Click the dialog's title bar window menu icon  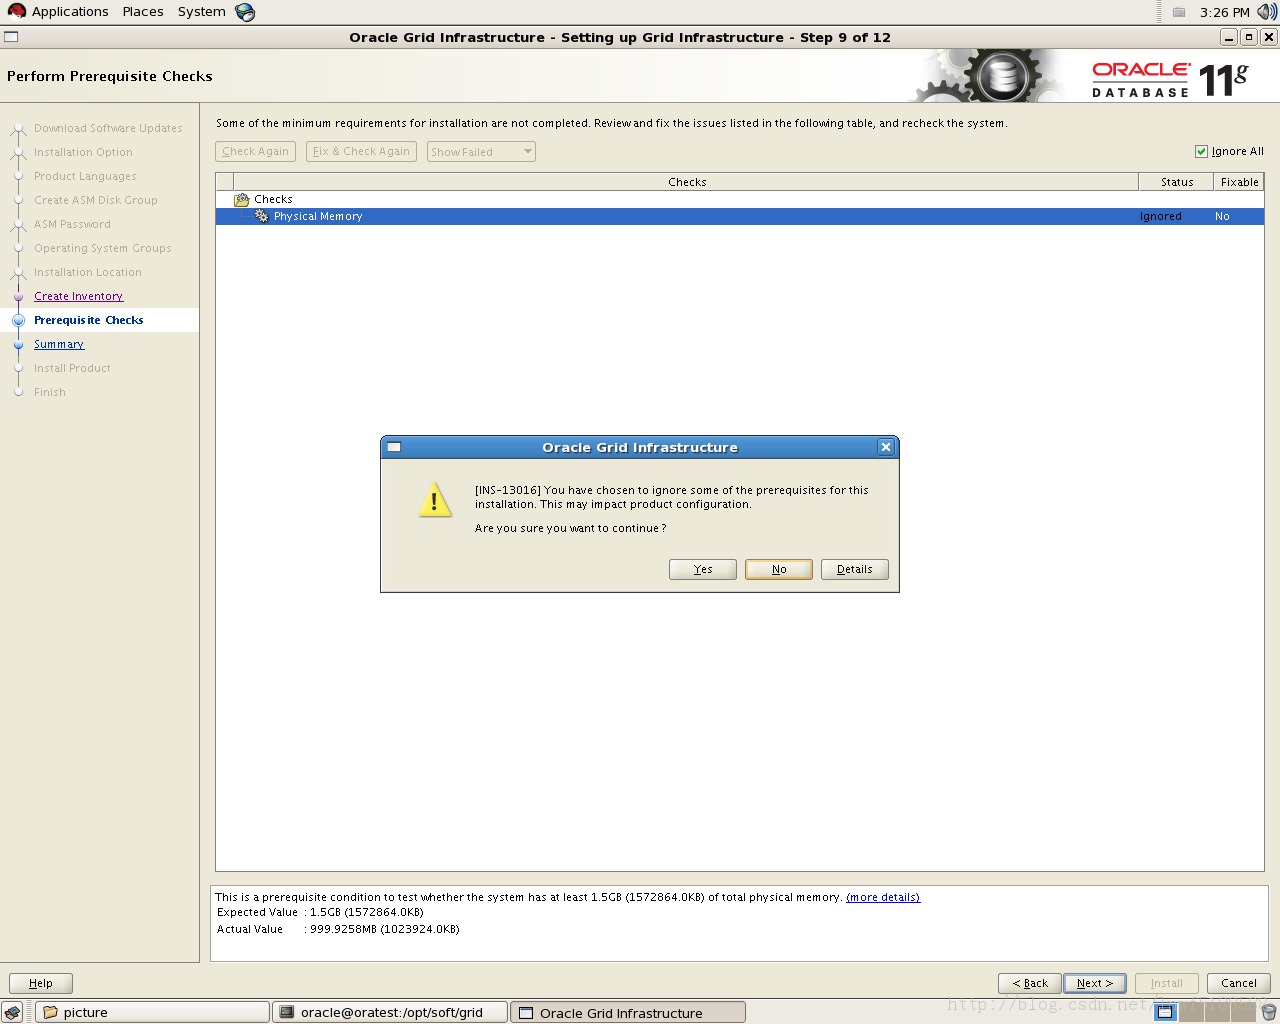pos(394,447)
